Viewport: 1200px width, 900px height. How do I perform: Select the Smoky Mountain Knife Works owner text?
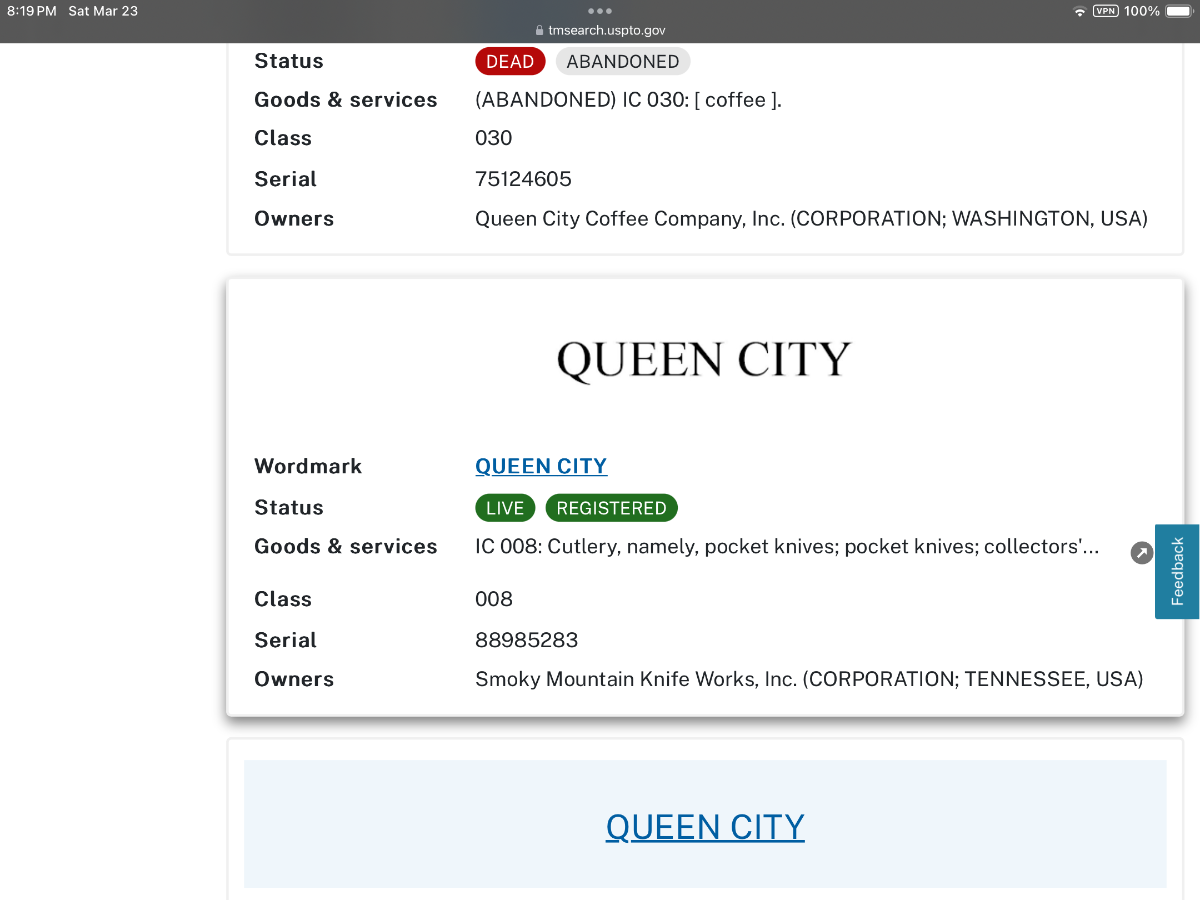[809, 679]
